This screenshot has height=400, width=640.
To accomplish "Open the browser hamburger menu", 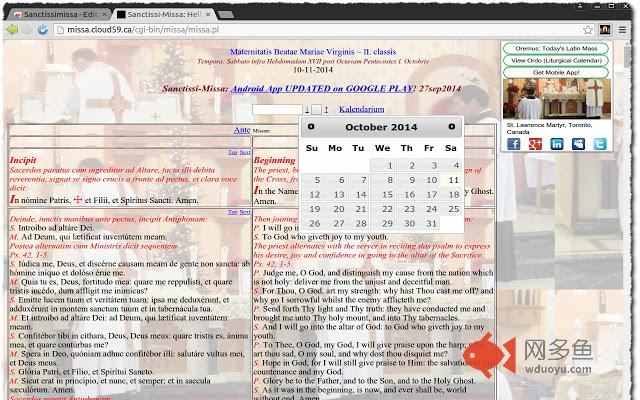I will (x=622, y=29).
